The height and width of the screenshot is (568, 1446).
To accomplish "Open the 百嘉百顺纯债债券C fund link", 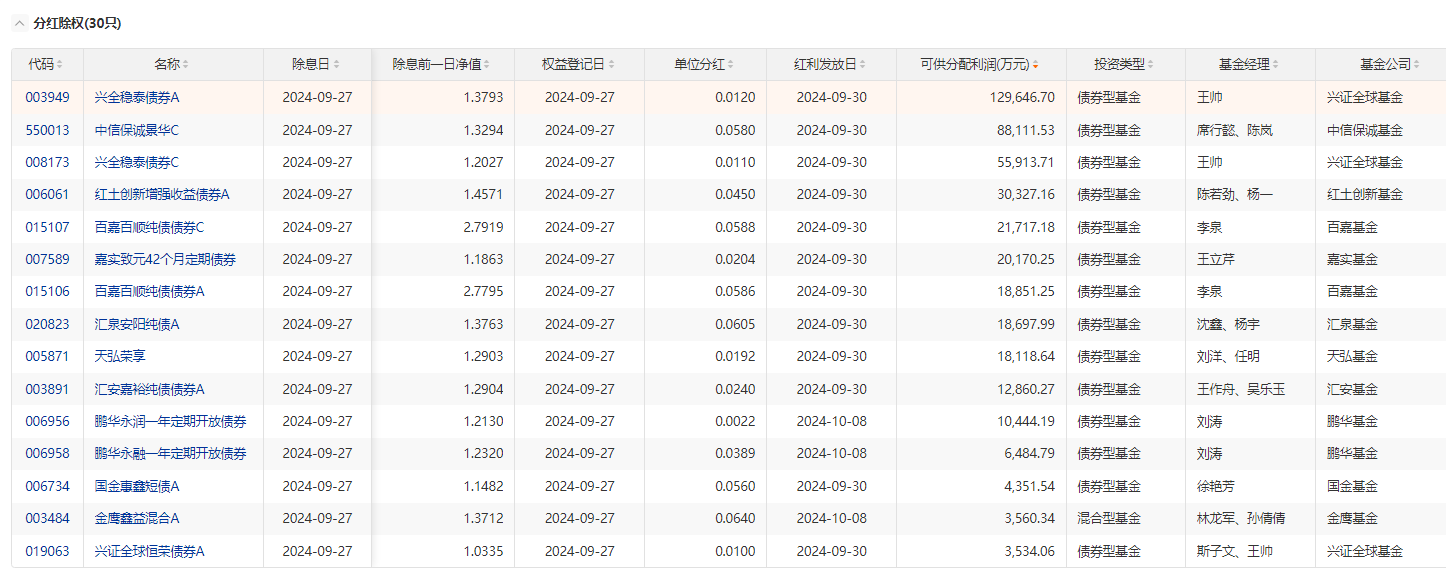I will pos(149,227).
